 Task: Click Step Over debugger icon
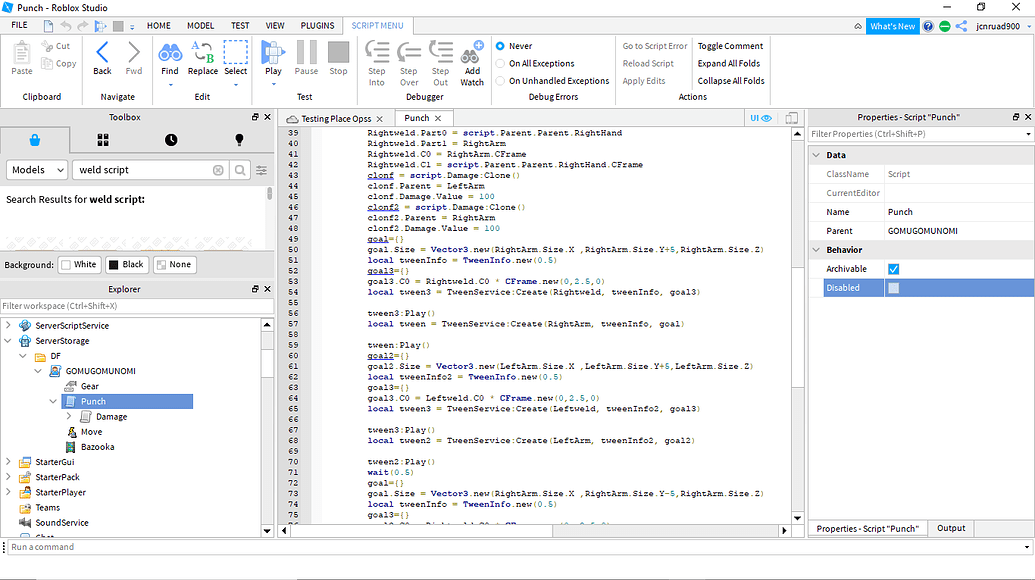point(409,52)
